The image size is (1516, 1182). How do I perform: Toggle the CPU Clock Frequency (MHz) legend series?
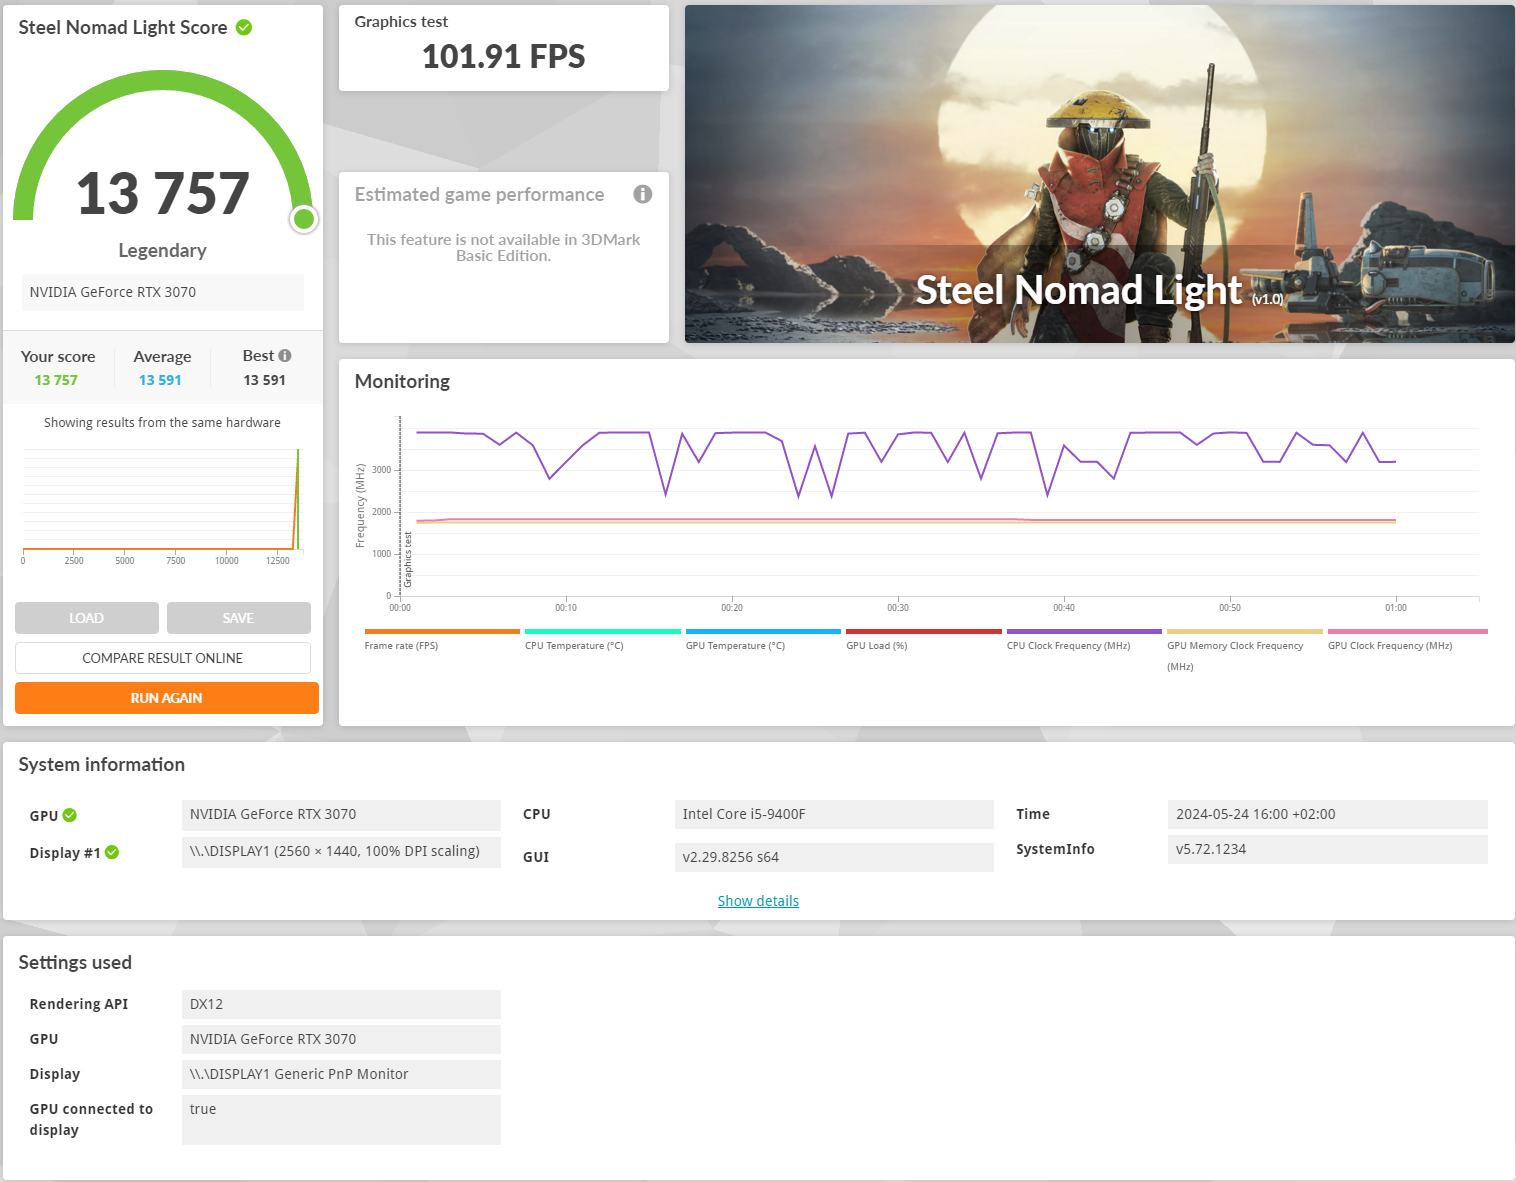(x=1084, y=640)
